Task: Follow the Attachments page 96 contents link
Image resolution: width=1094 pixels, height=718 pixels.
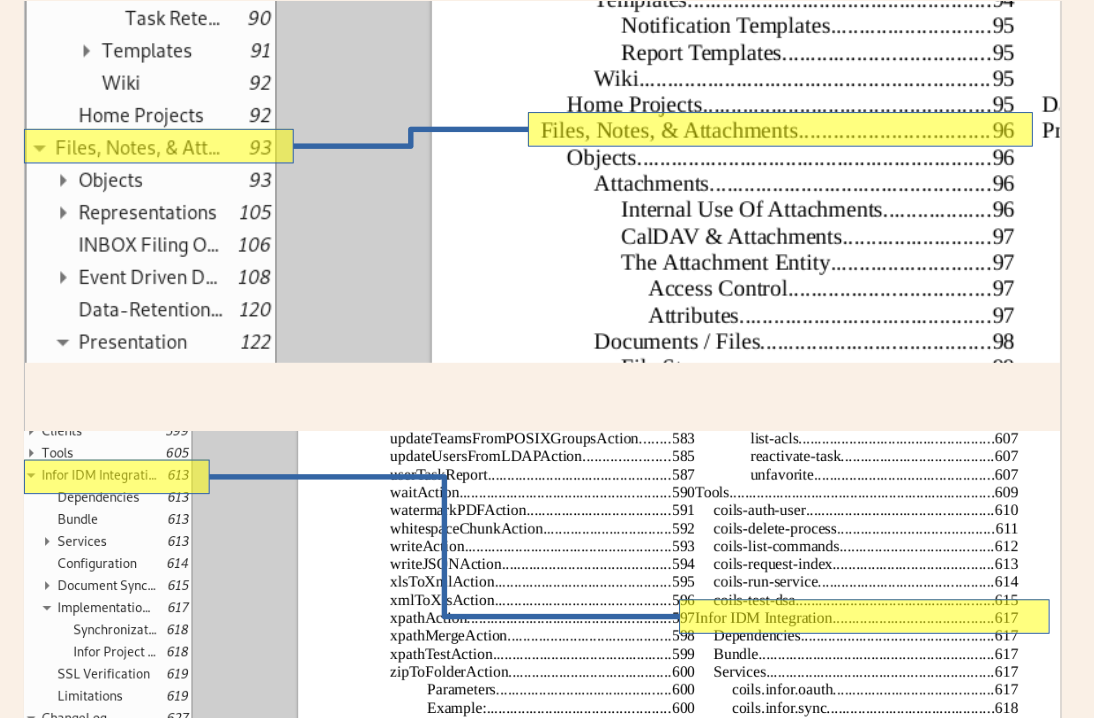Action: coord(804,184)
